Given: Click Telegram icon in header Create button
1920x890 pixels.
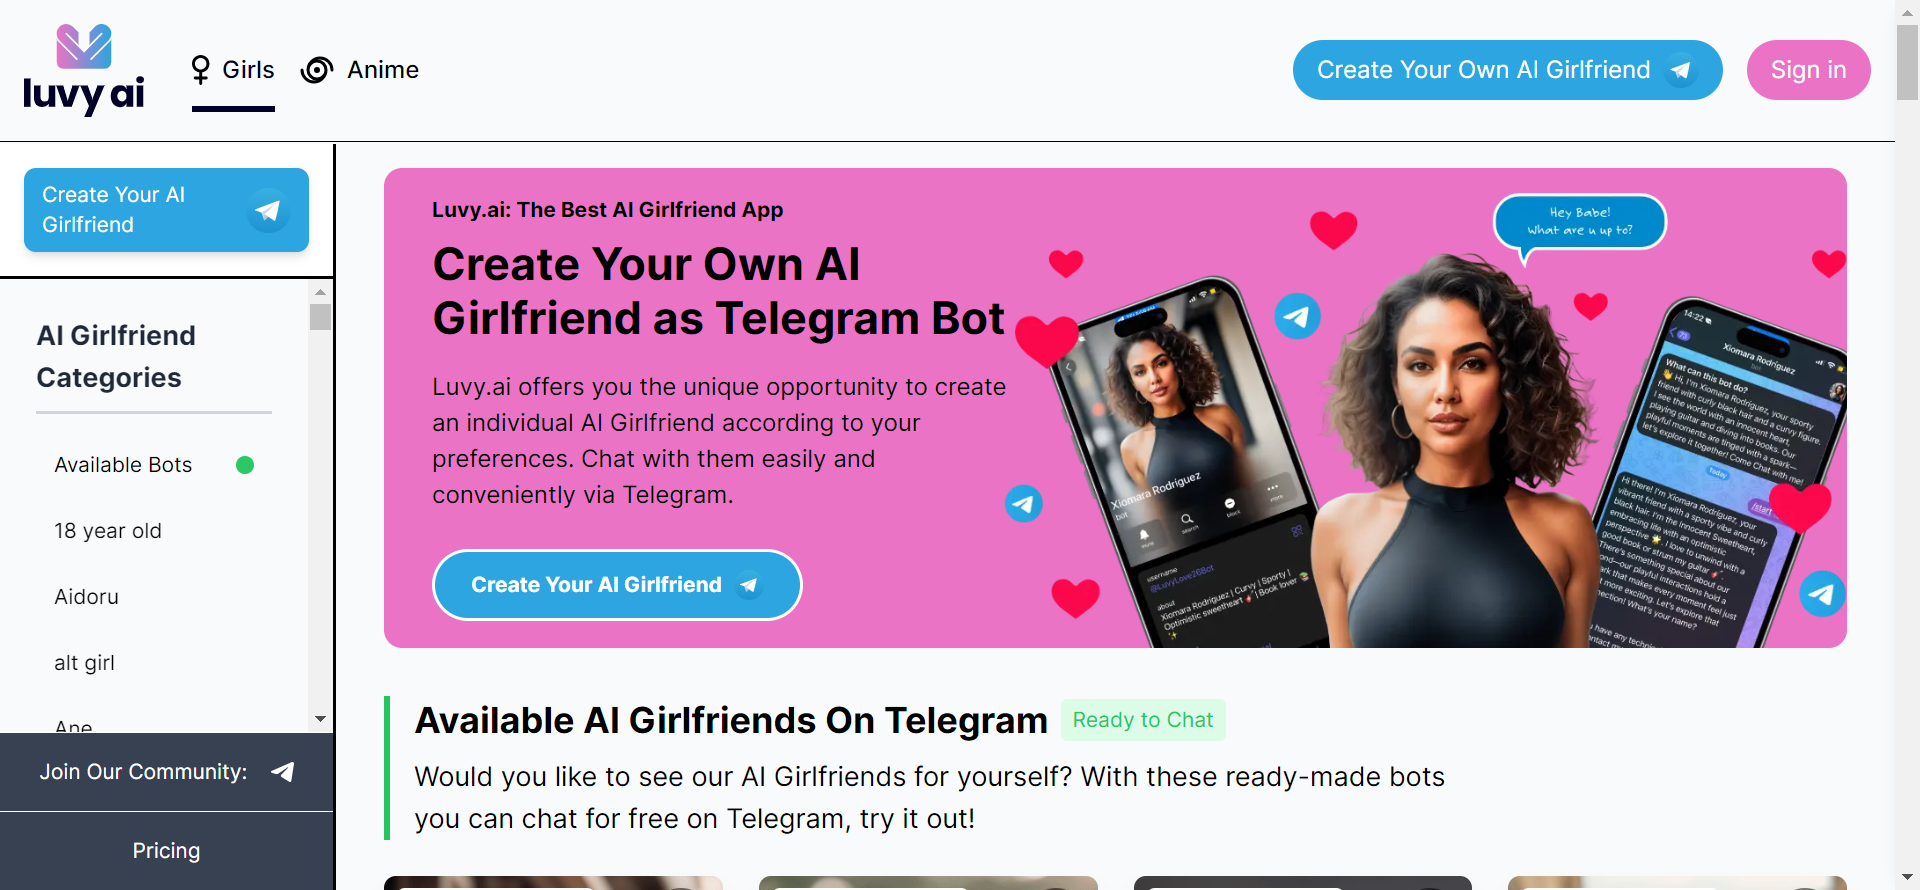Looking at the screenshot, I should click(x=1681, y=70).
